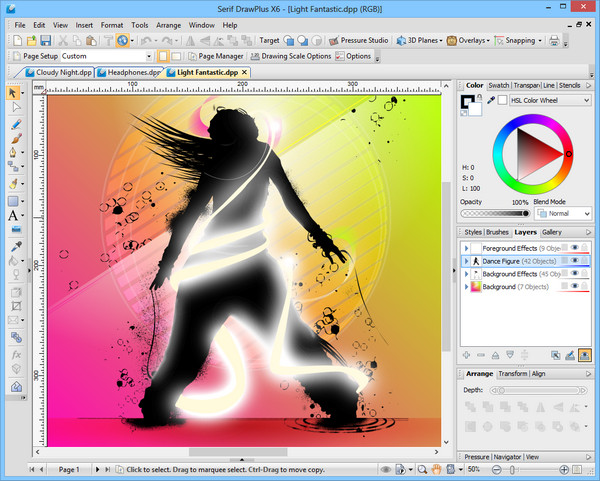Screen dimensions: 600x481
Task: Open HSL Color Wheel dropdown
Action: (552, 101)
